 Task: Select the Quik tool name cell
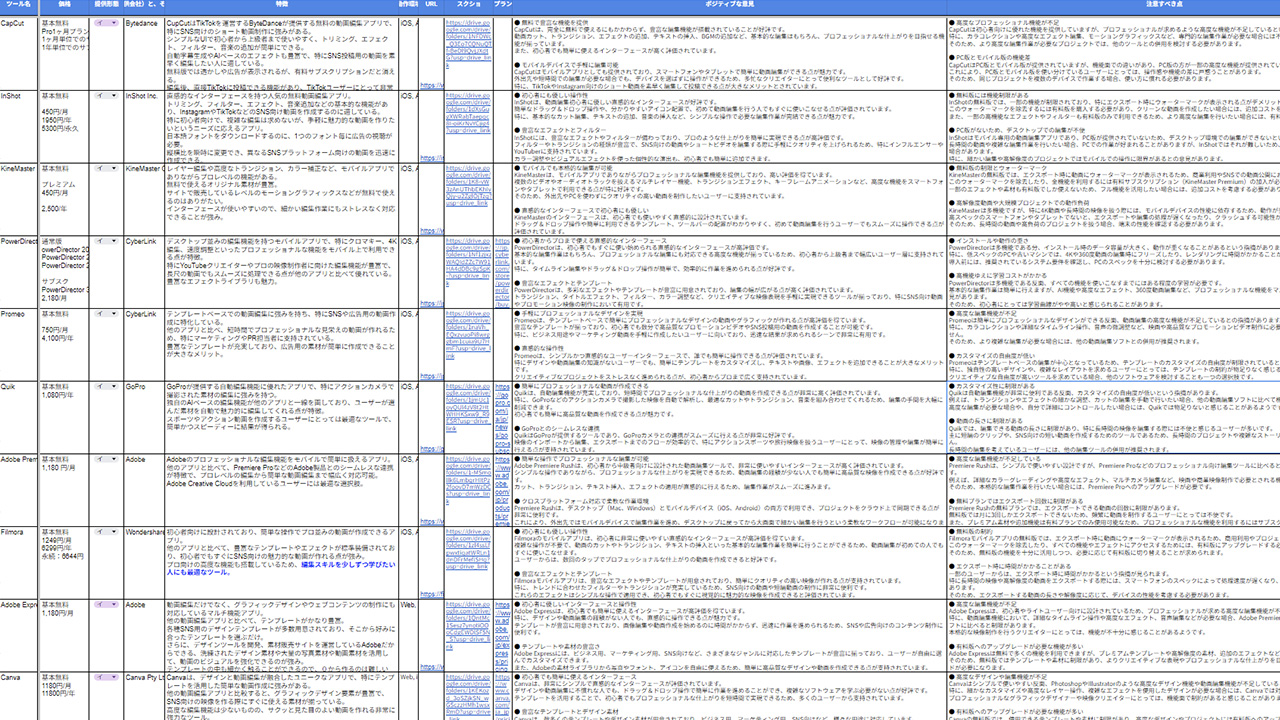click(19, 417)
